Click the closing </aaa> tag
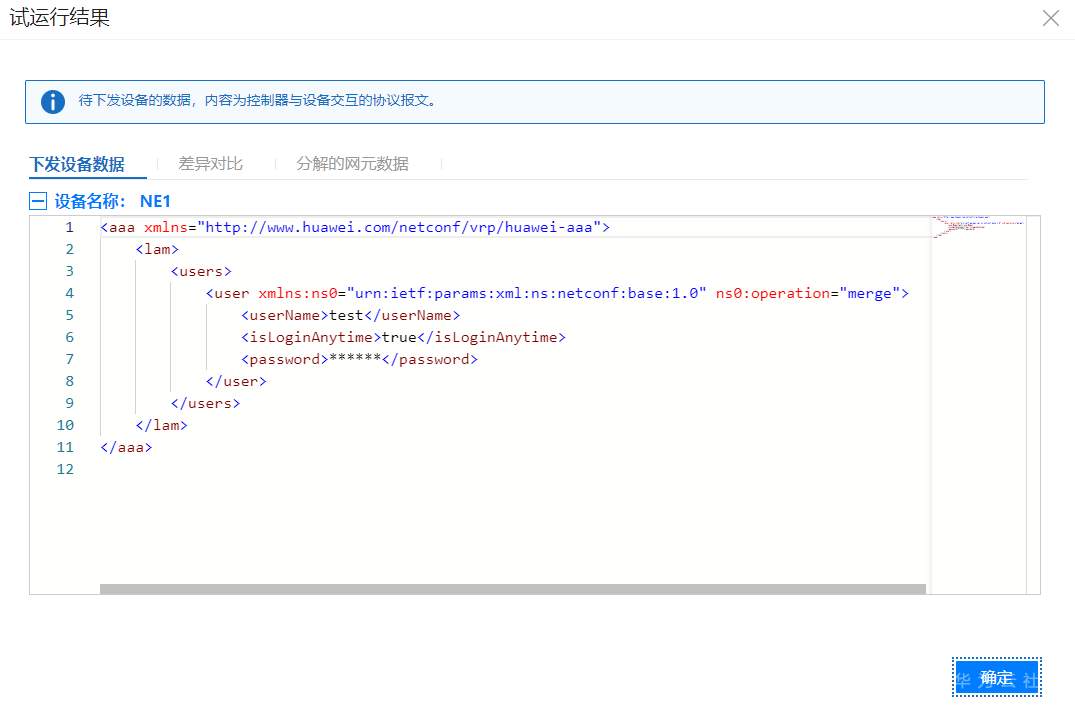Screen dimensions: 1075x706 126,447
